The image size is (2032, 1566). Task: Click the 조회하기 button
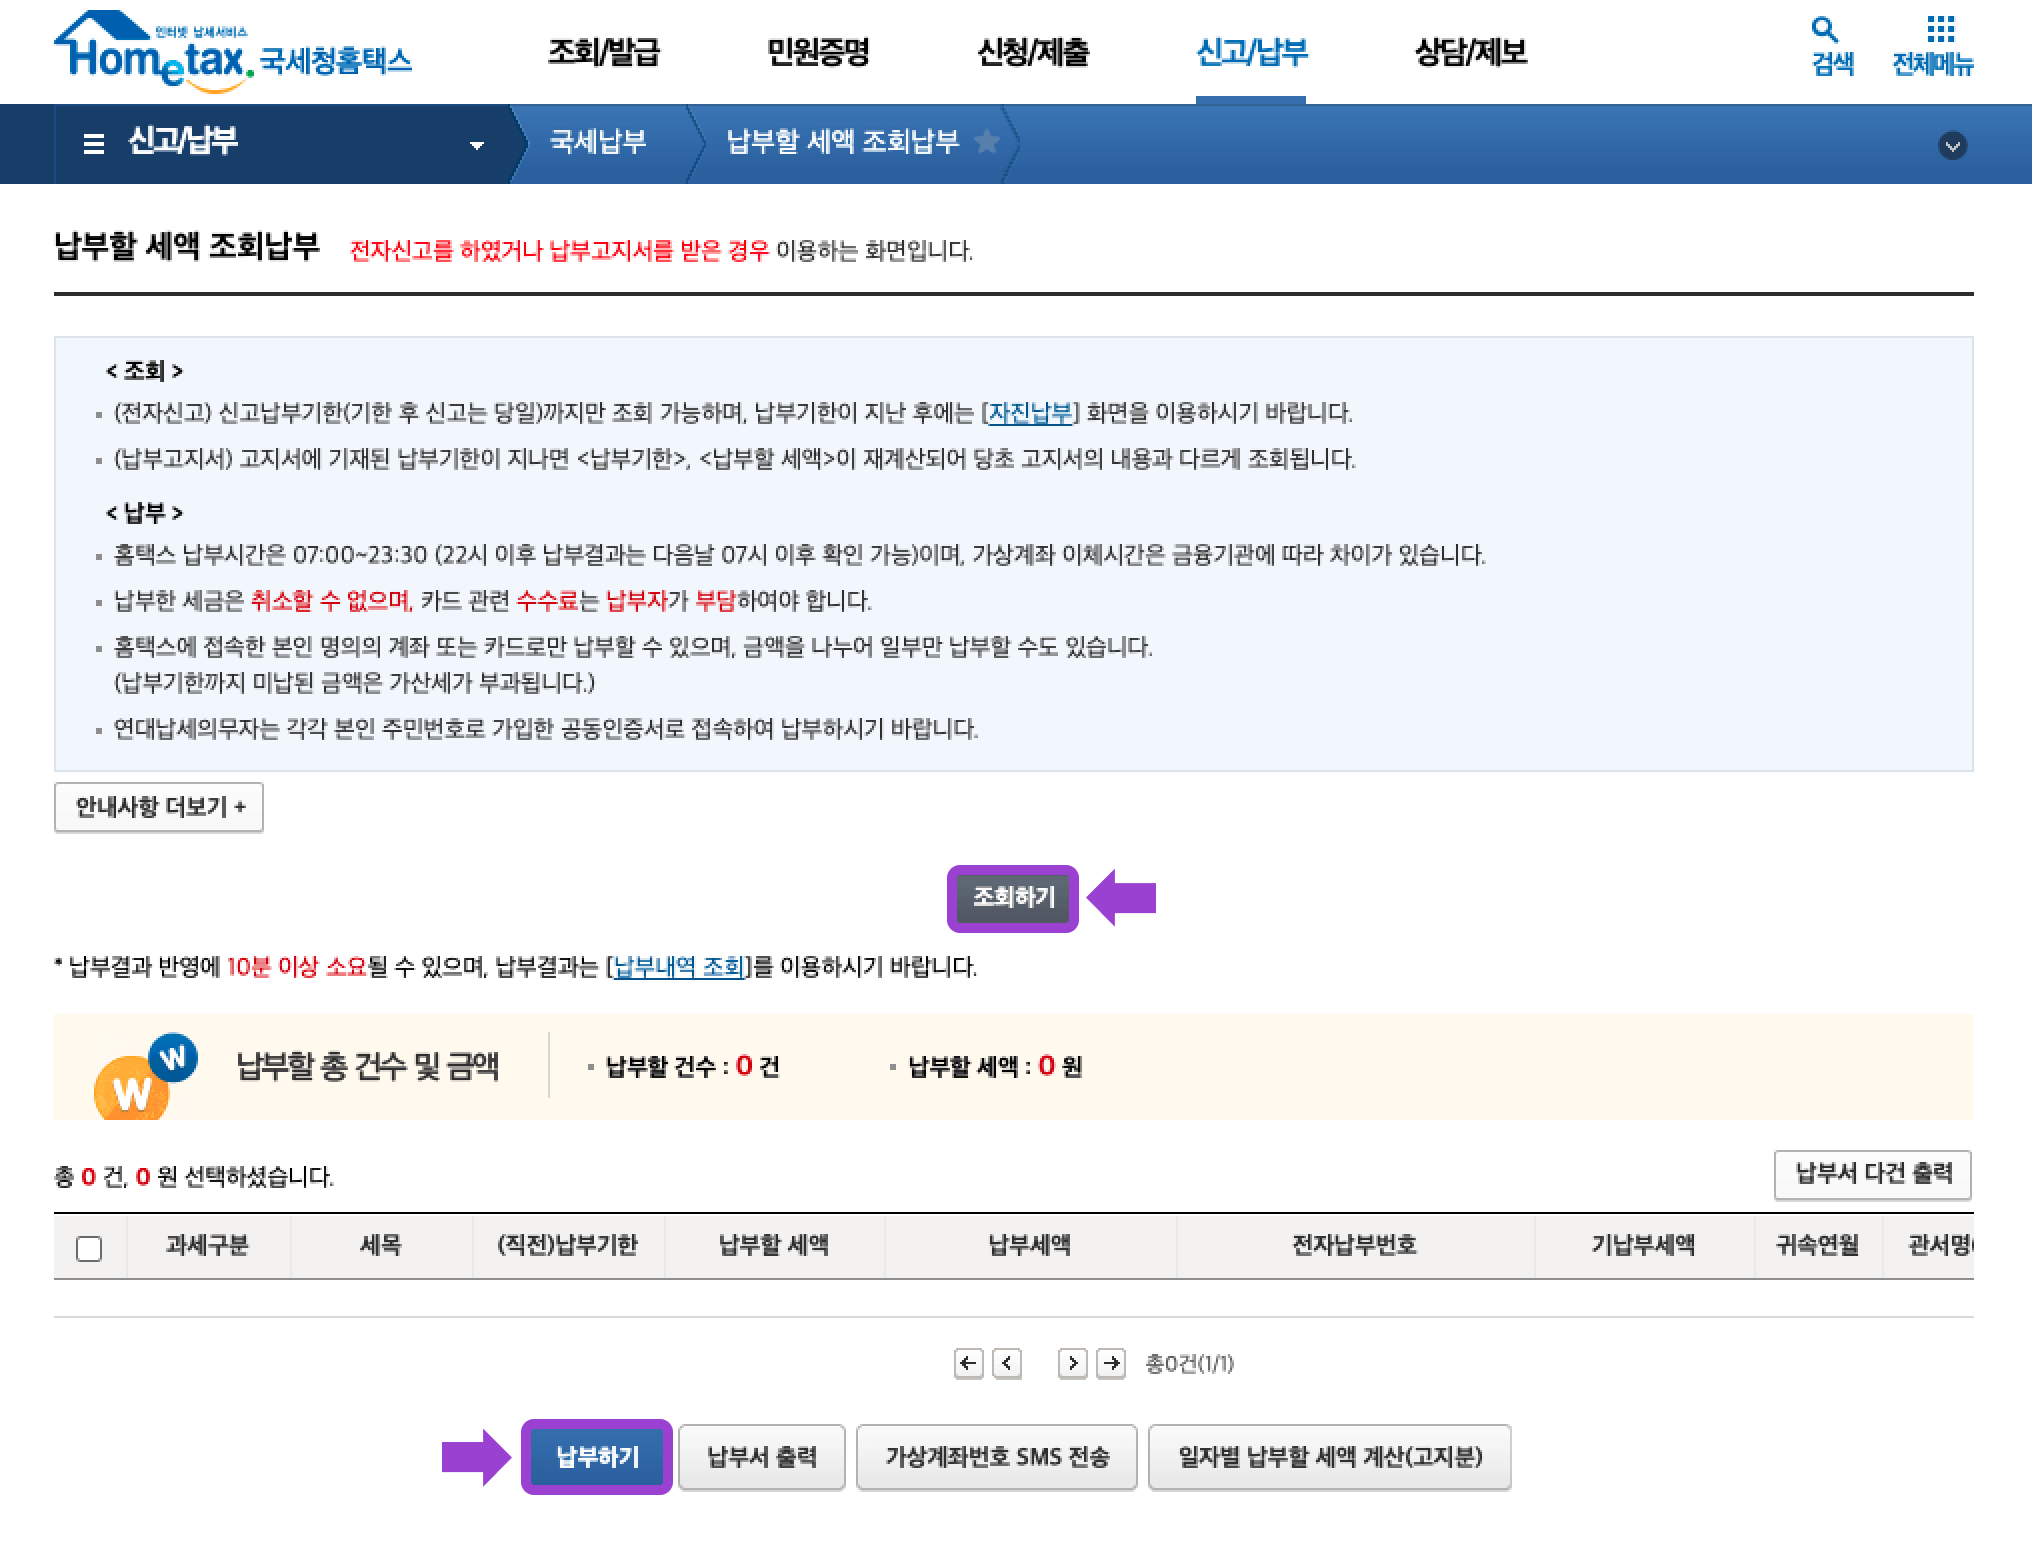1014,898
